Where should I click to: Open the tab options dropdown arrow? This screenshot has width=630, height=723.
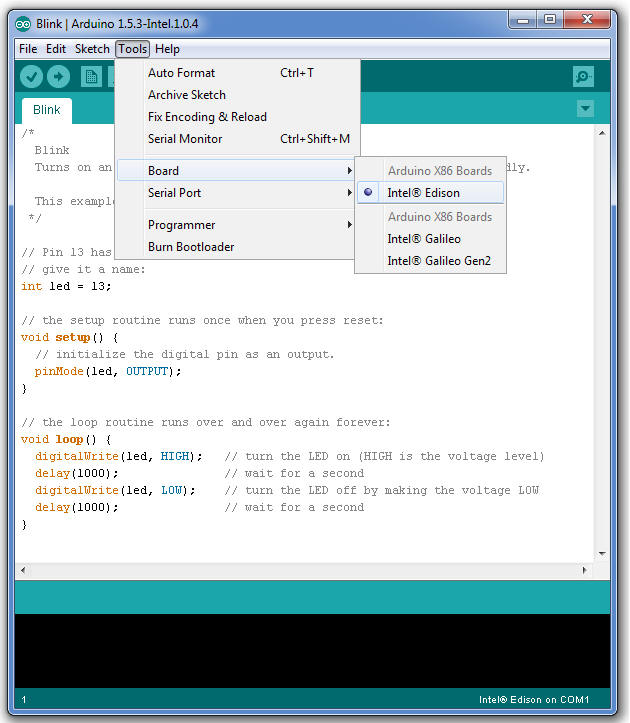pos(585,108)
